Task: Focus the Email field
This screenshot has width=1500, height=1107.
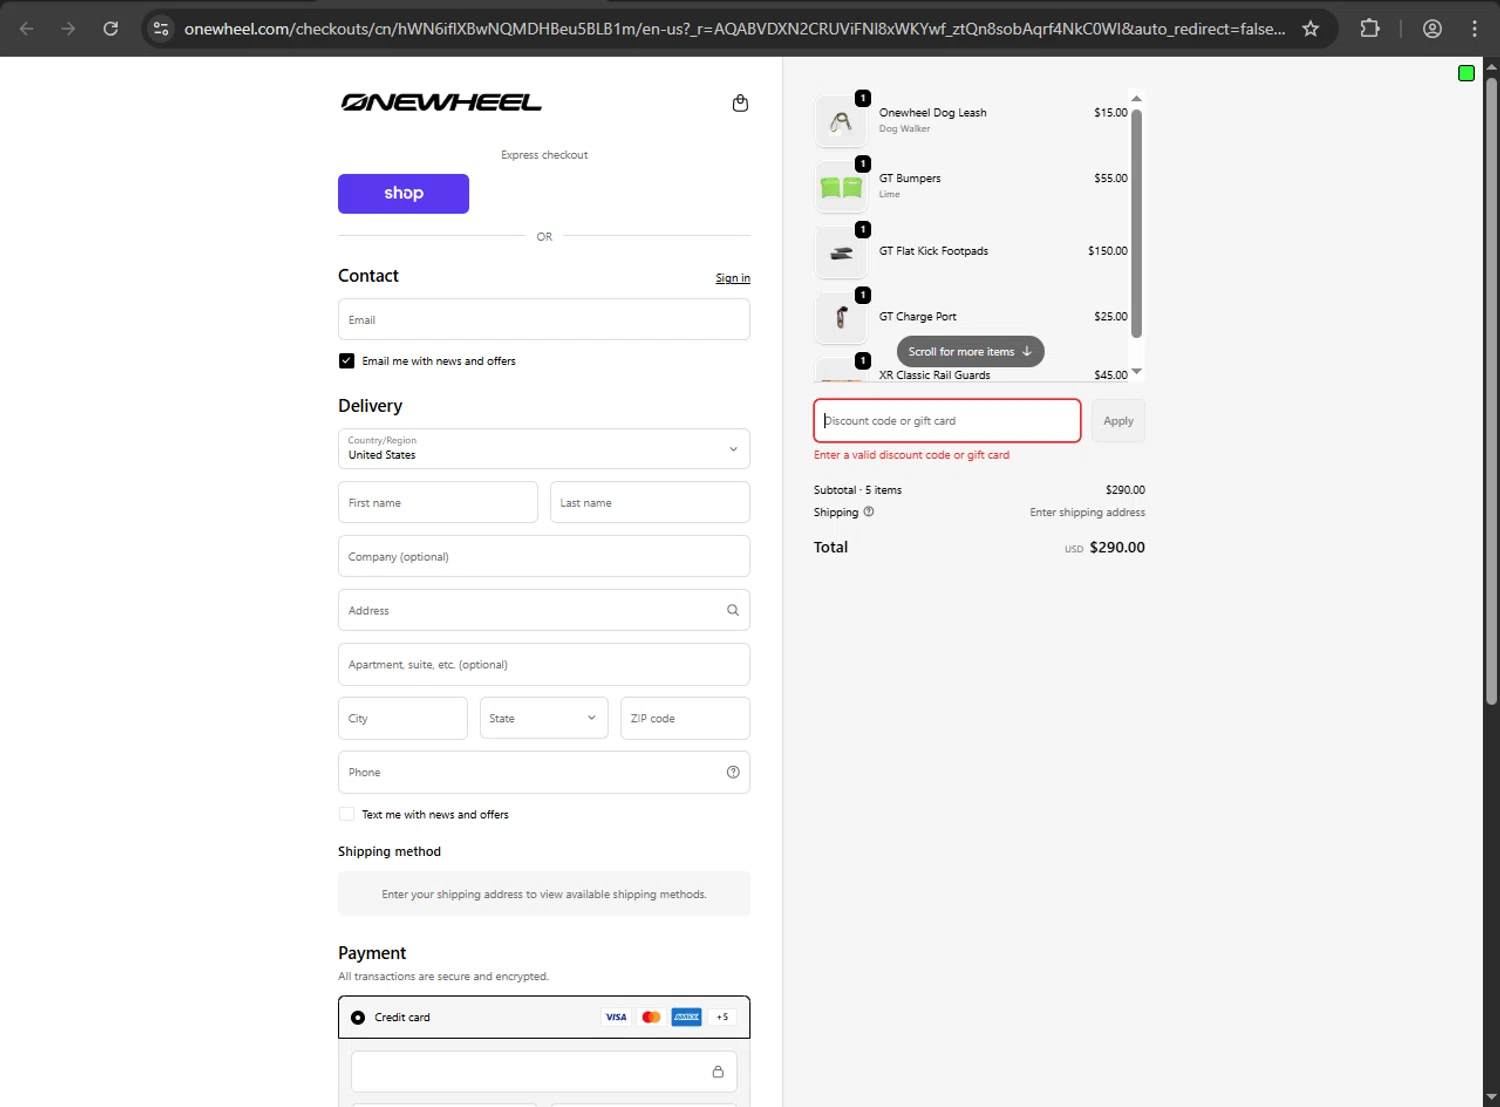Action: click(x=544, y=320)
